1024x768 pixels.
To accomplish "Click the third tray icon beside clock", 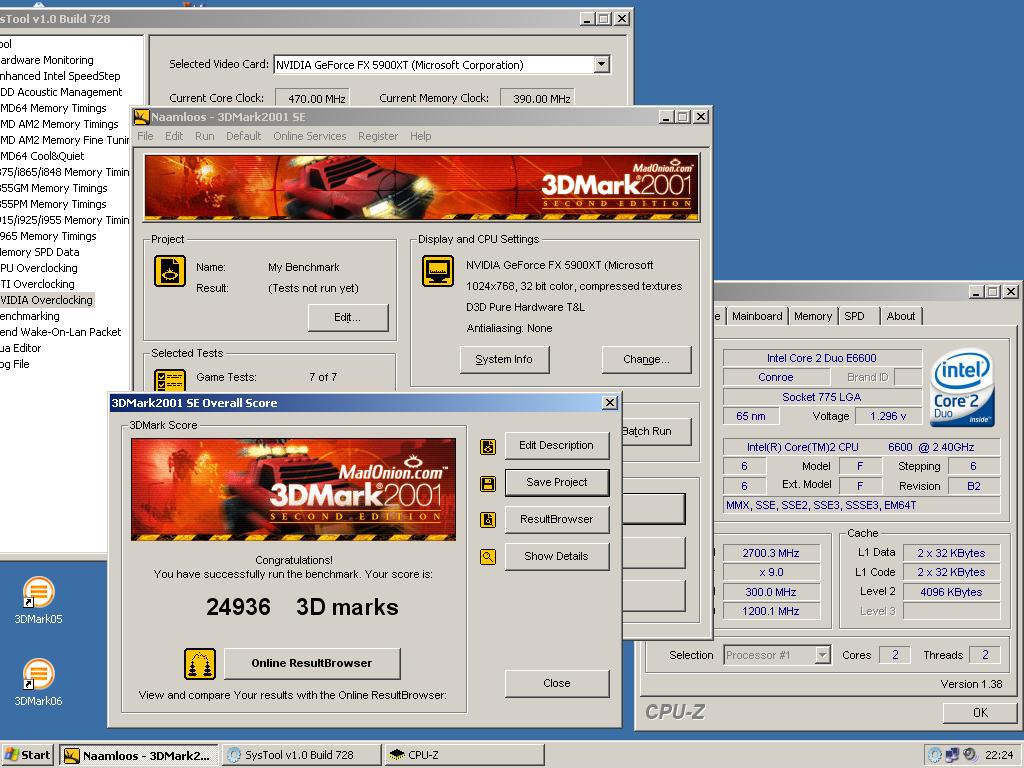I will point(970,755).
